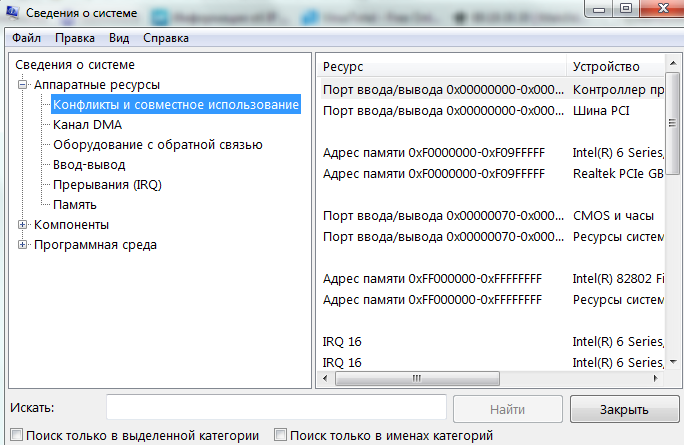The height and width of the screenshot is (445, 684).
Task: Click the Закрыть button
Action: tap(624, 409)
